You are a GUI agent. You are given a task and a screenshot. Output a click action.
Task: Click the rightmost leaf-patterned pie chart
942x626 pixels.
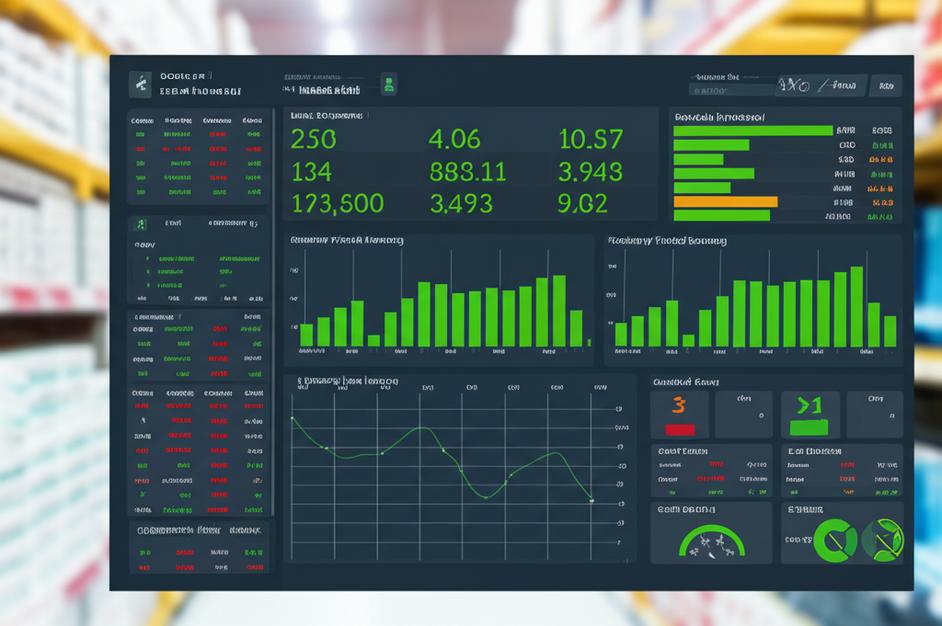[x=882, y=540]
